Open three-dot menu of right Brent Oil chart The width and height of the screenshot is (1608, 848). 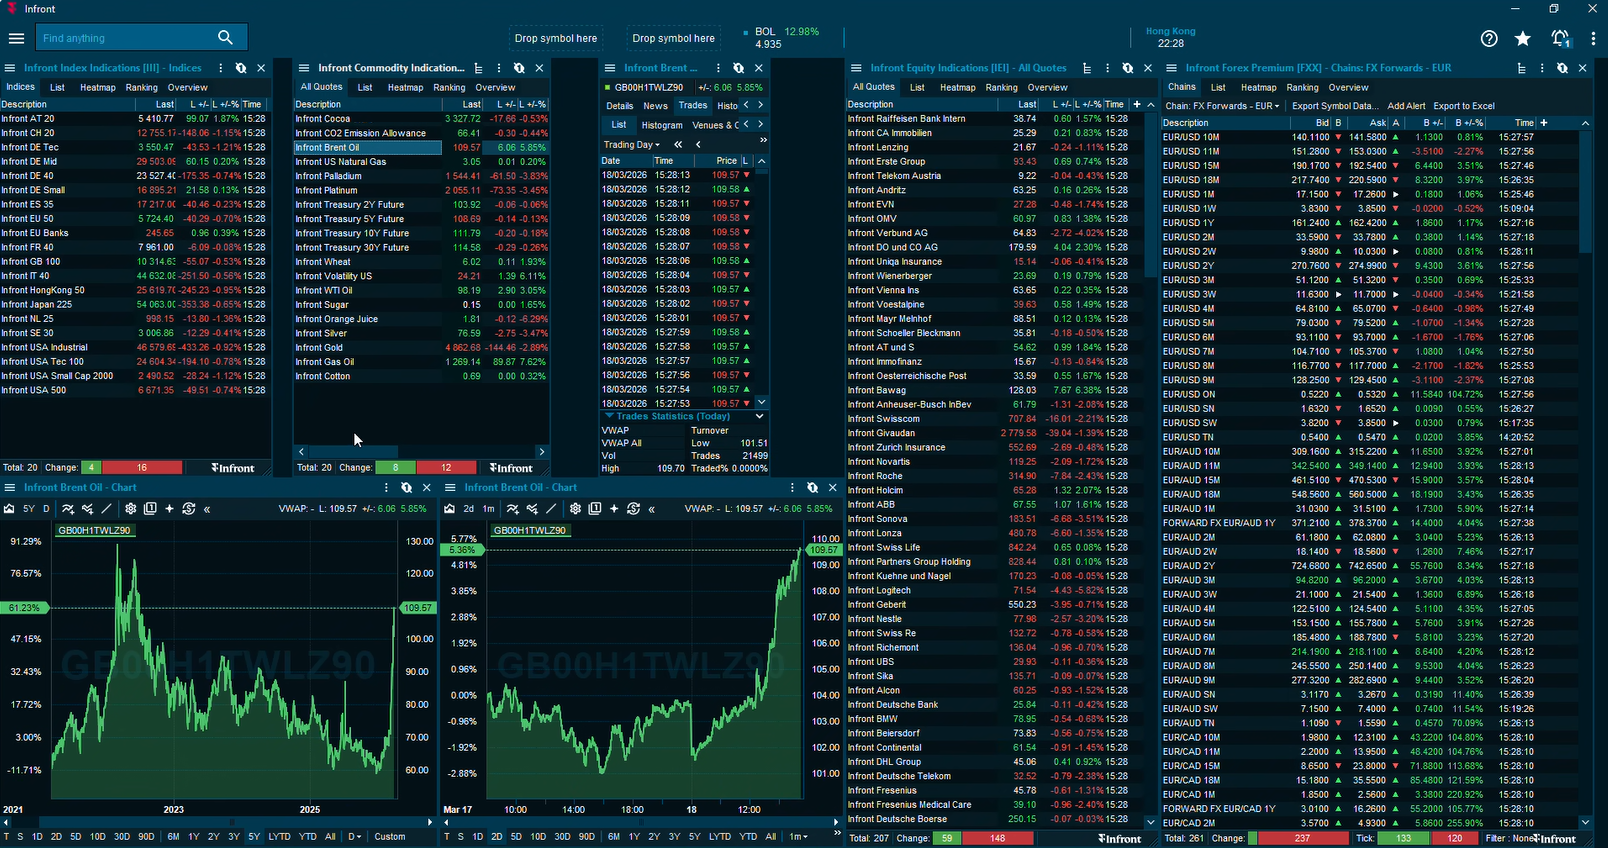tap(793, 488)
